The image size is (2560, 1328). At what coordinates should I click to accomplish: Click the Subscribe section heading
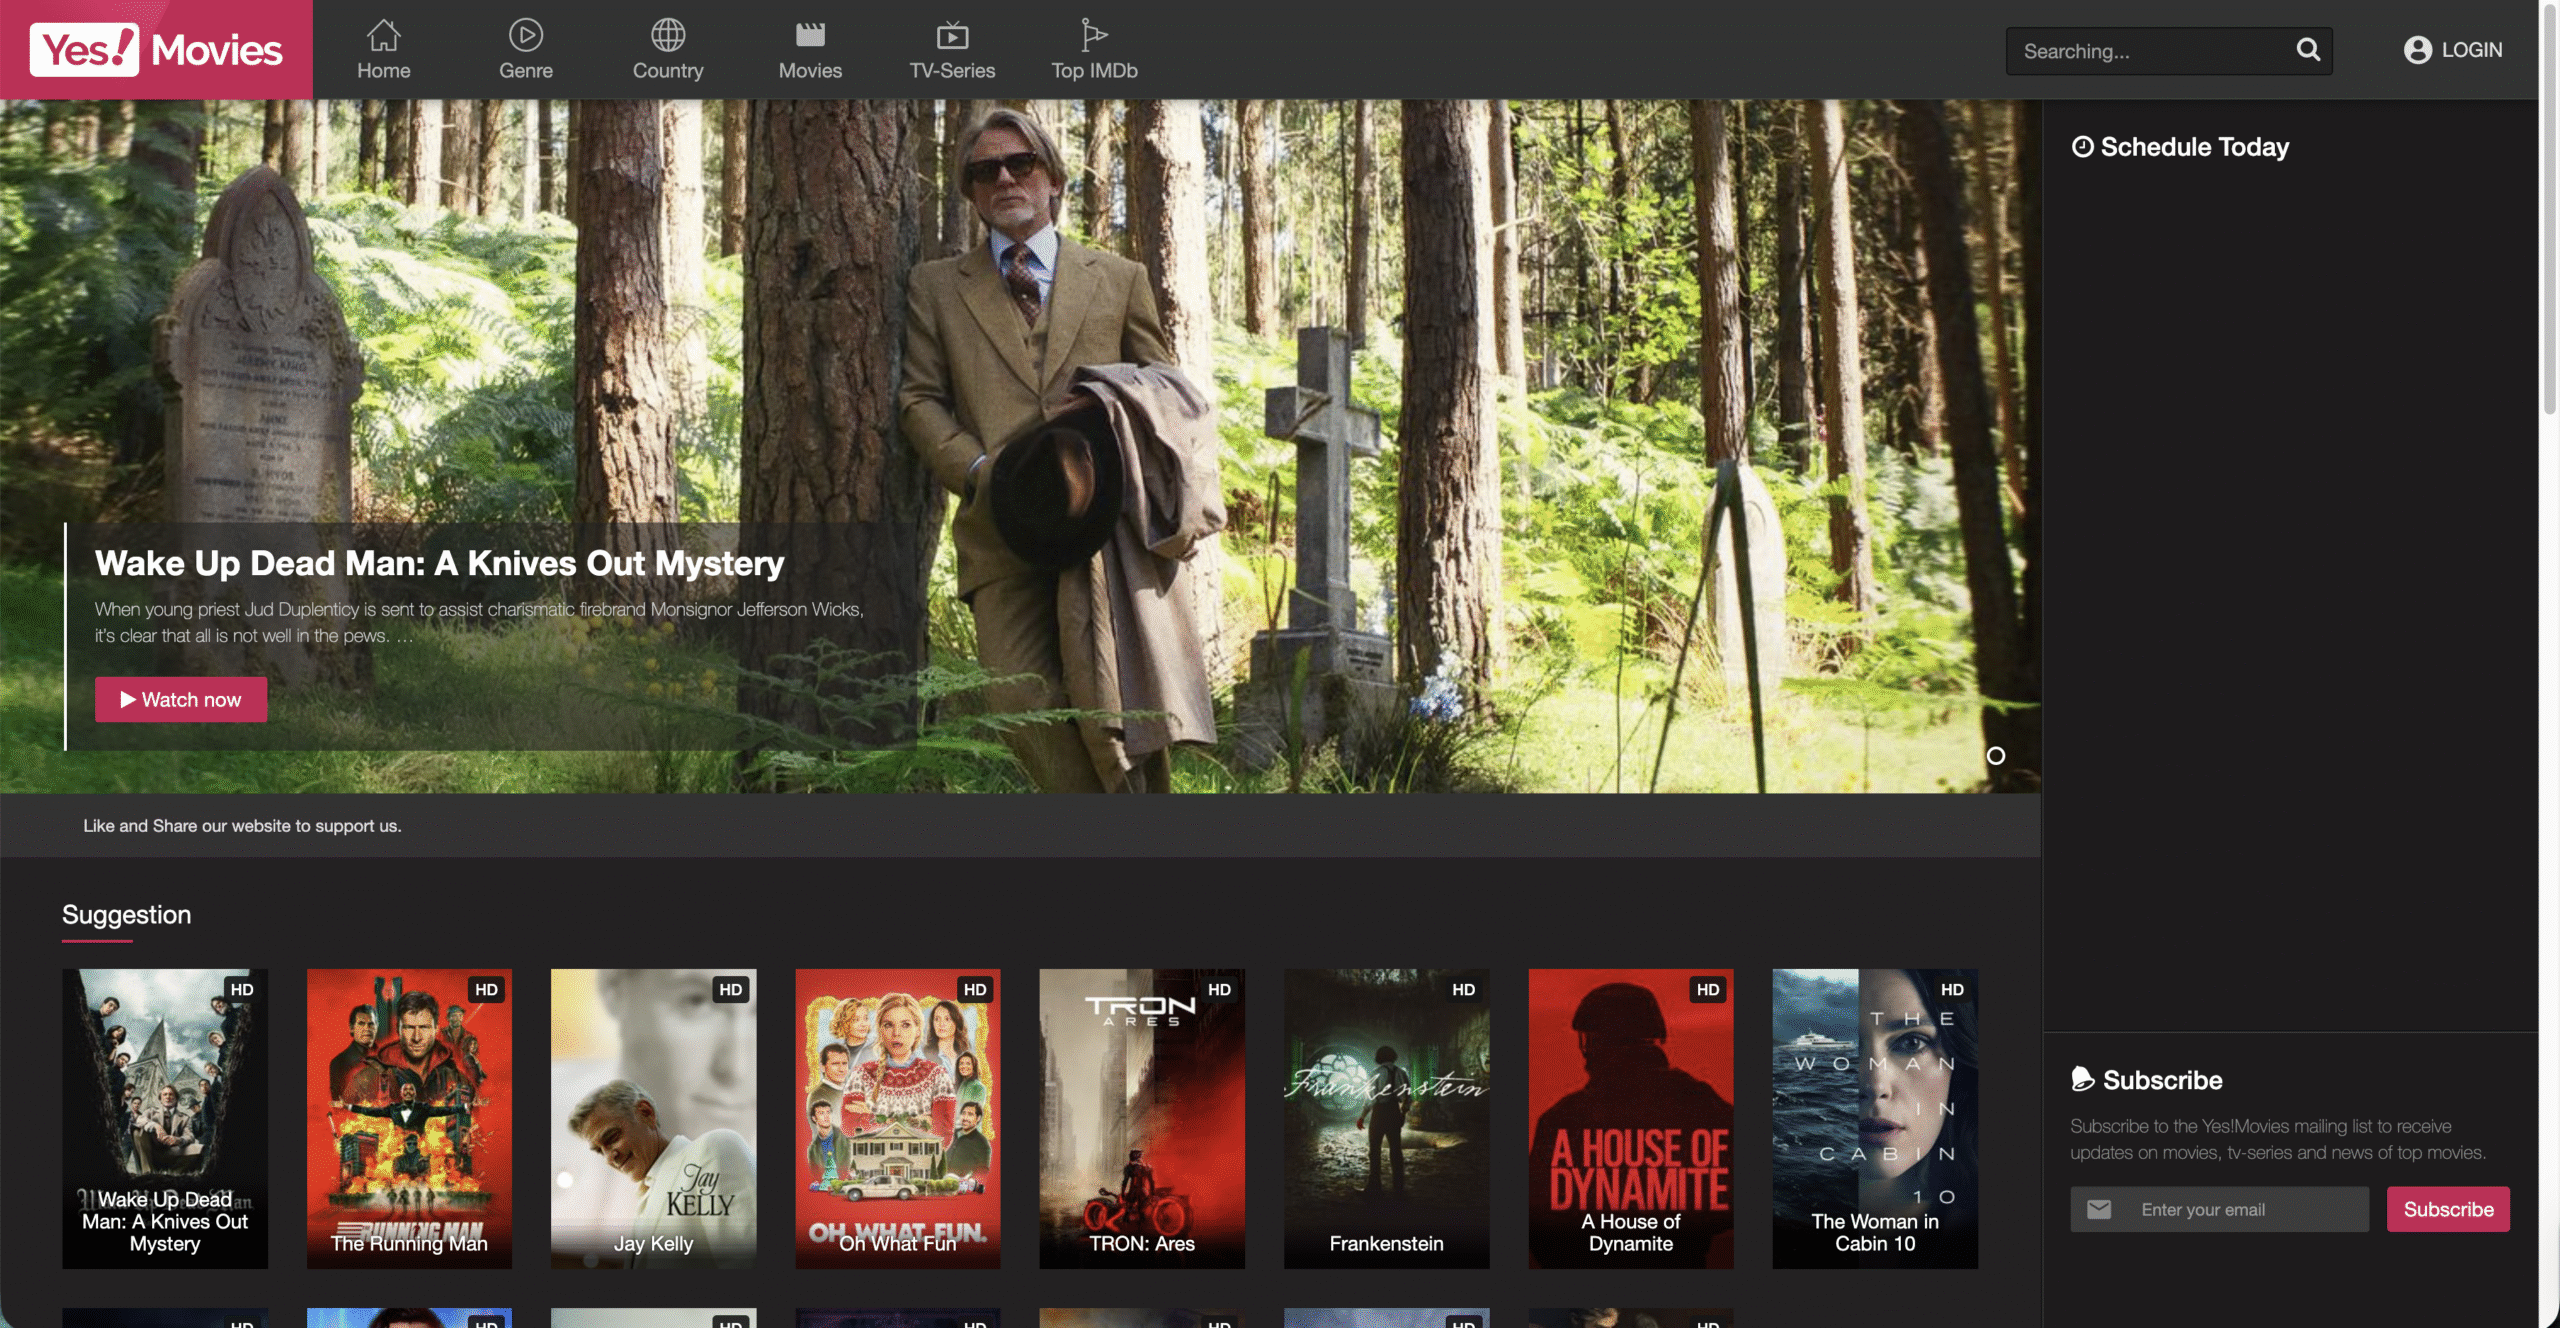(2147, 1080)
